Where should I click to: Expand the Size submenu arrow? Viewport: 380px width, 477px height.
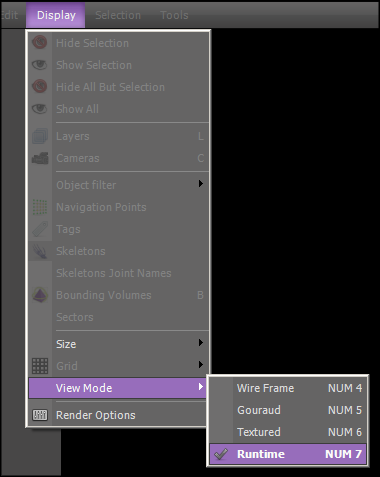(x=201, y=343)
